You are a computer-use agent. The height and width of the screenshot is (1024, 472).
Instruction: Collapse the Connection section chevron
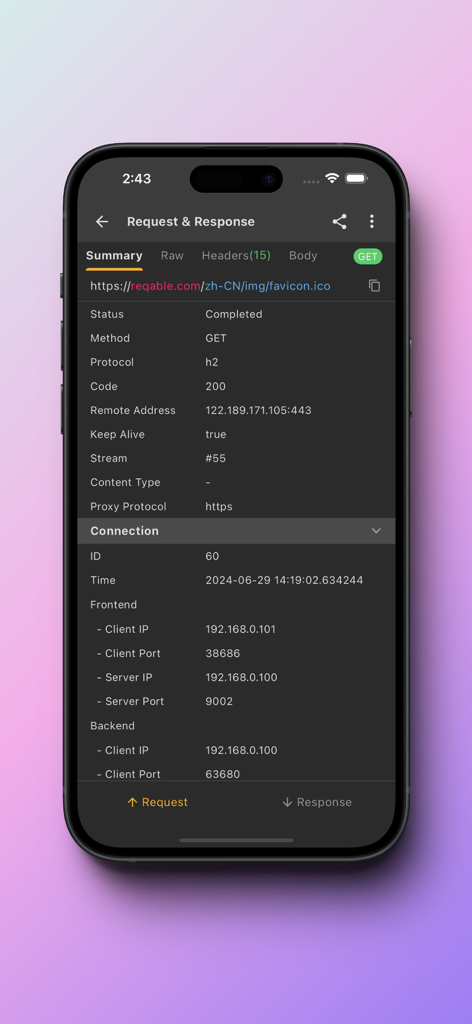(x=376, y=531)
